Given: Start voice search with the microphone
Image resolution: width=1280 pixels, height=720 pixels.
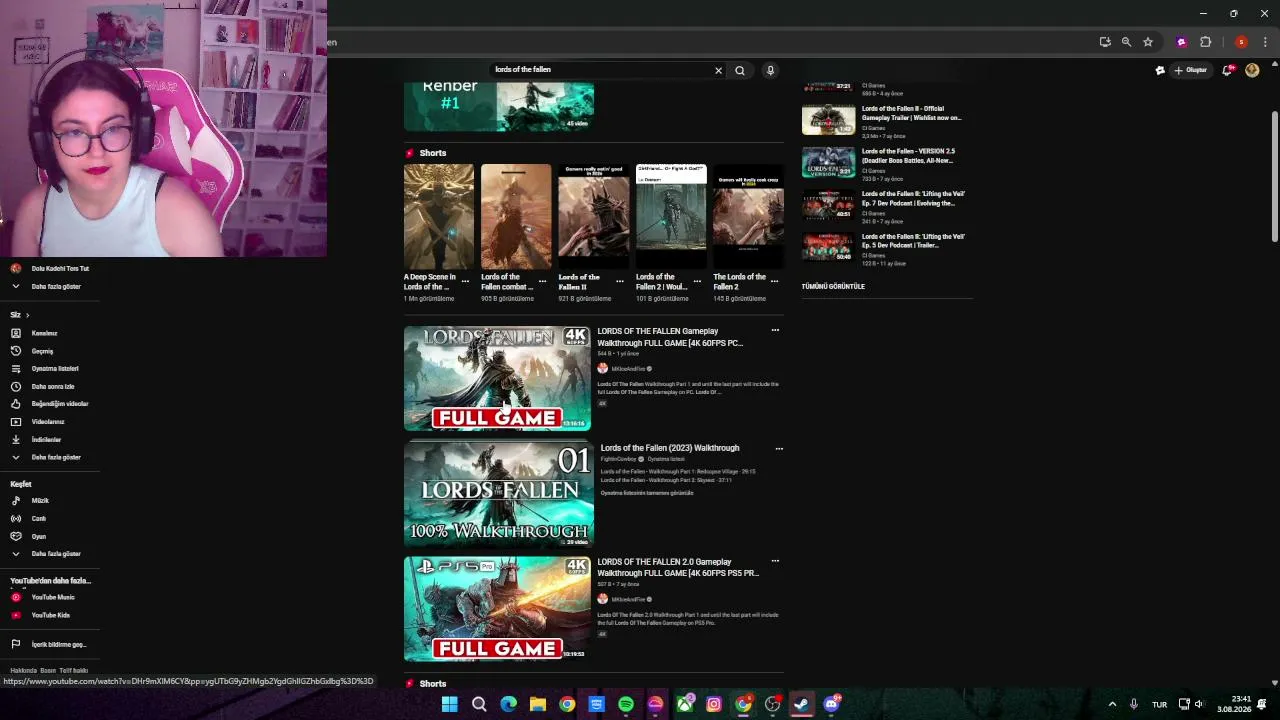Looking at the screenshot, I should point(770,70).
